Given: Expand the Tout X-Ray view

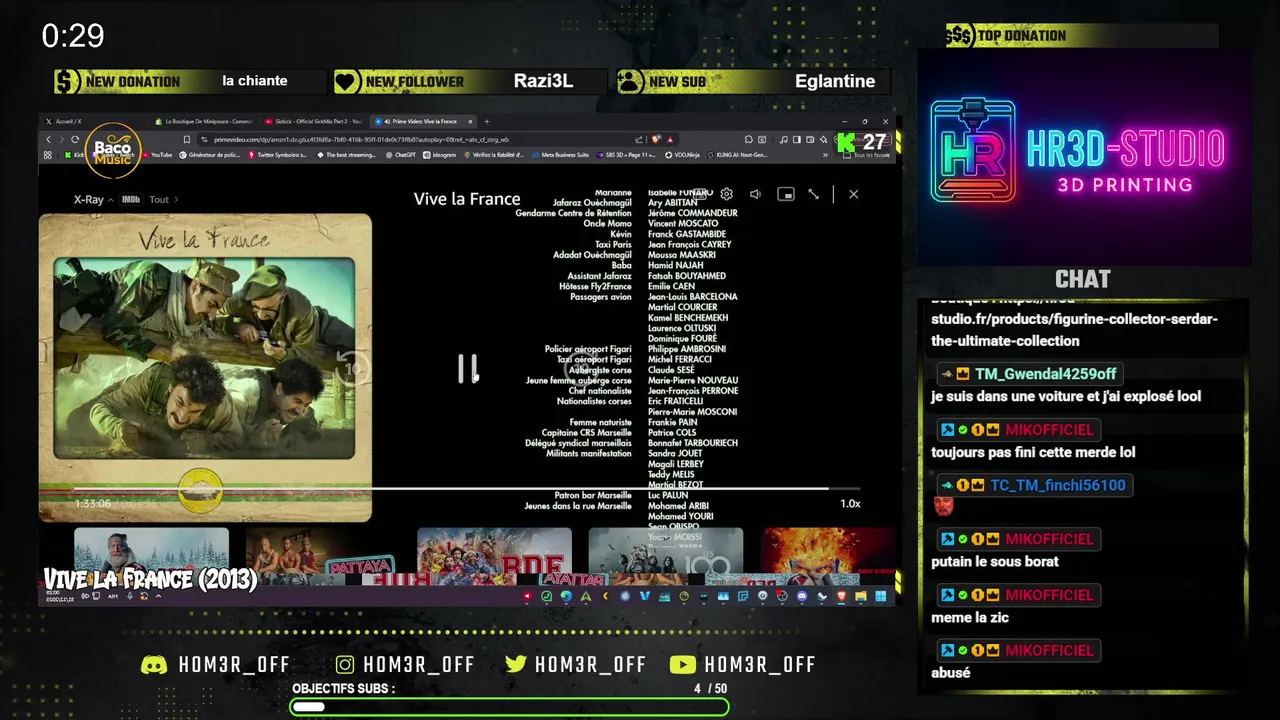Looking at the screenshot, I should click(x=163, y=199).
